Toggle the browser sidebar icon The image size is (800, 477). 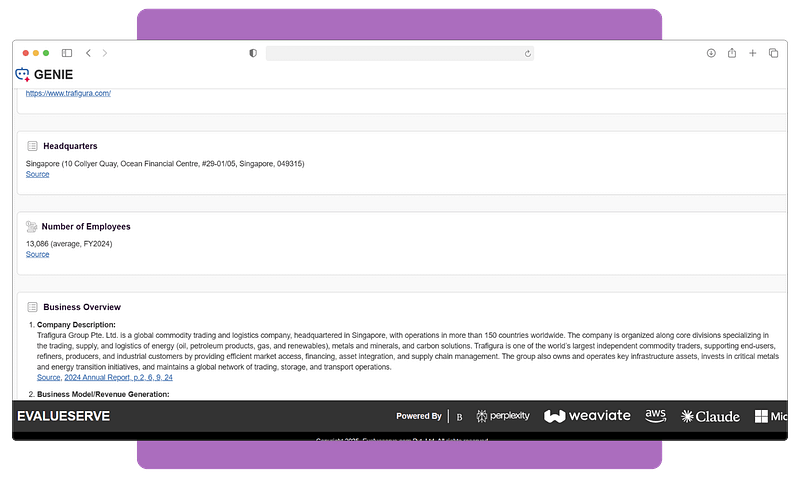point(67,53)
